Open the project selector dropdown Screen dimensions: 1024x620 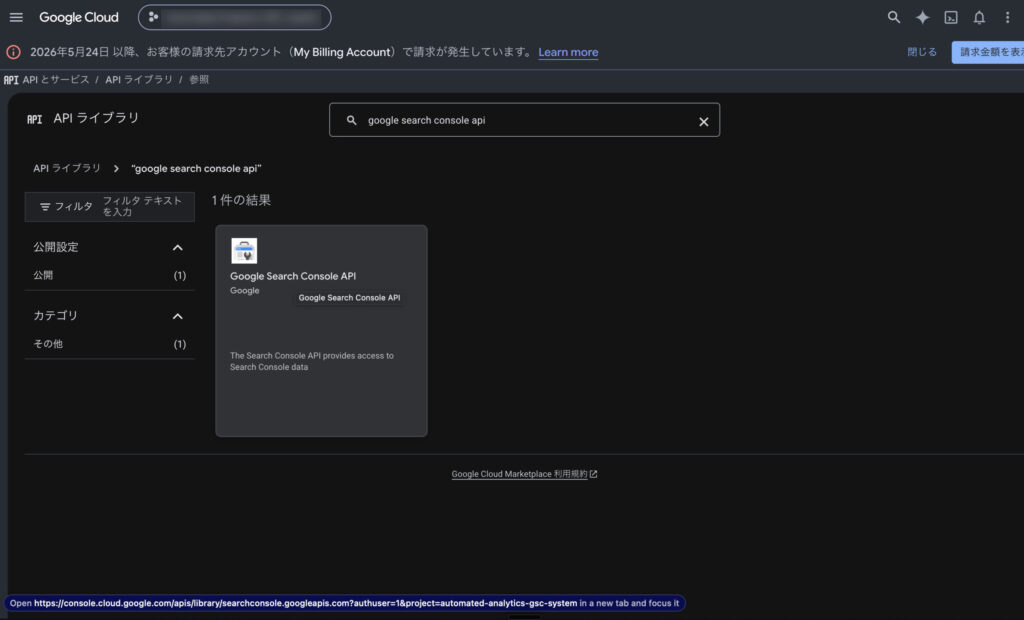tap(234, 18)
